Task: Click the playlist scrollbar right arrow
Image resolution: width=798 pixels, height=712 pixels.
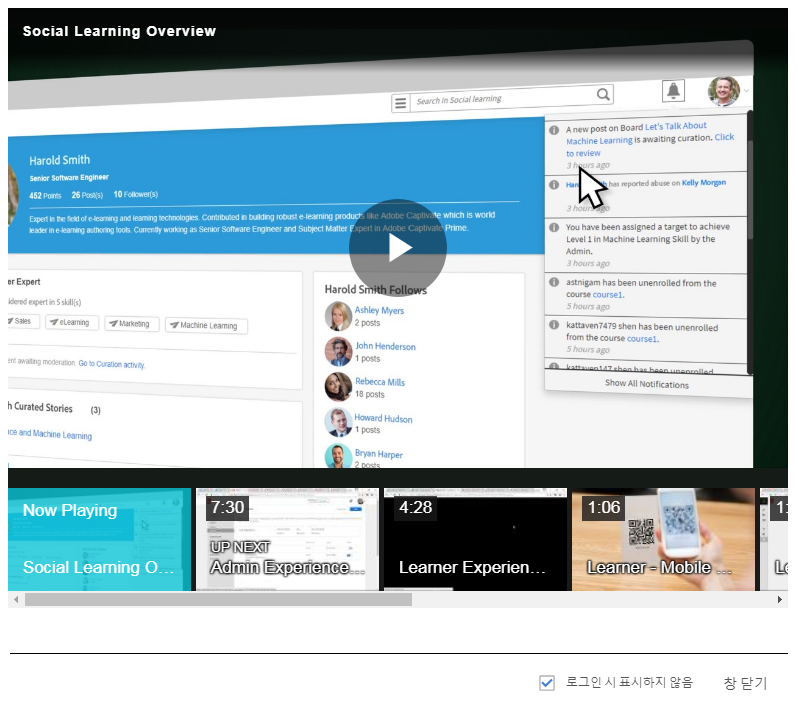Action: coord(780,600)
